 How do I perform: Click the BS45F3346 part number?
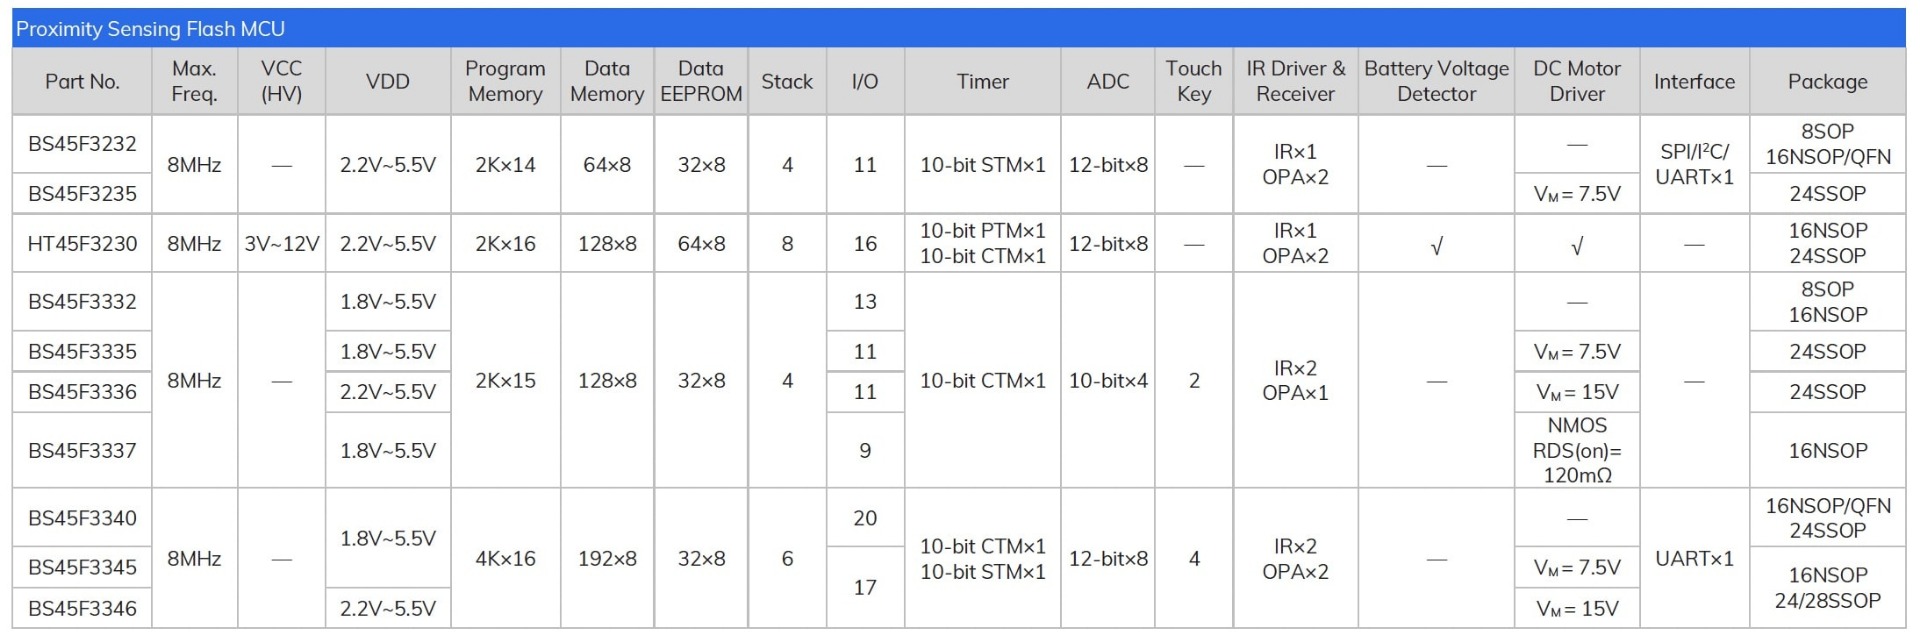pos(82,608)
